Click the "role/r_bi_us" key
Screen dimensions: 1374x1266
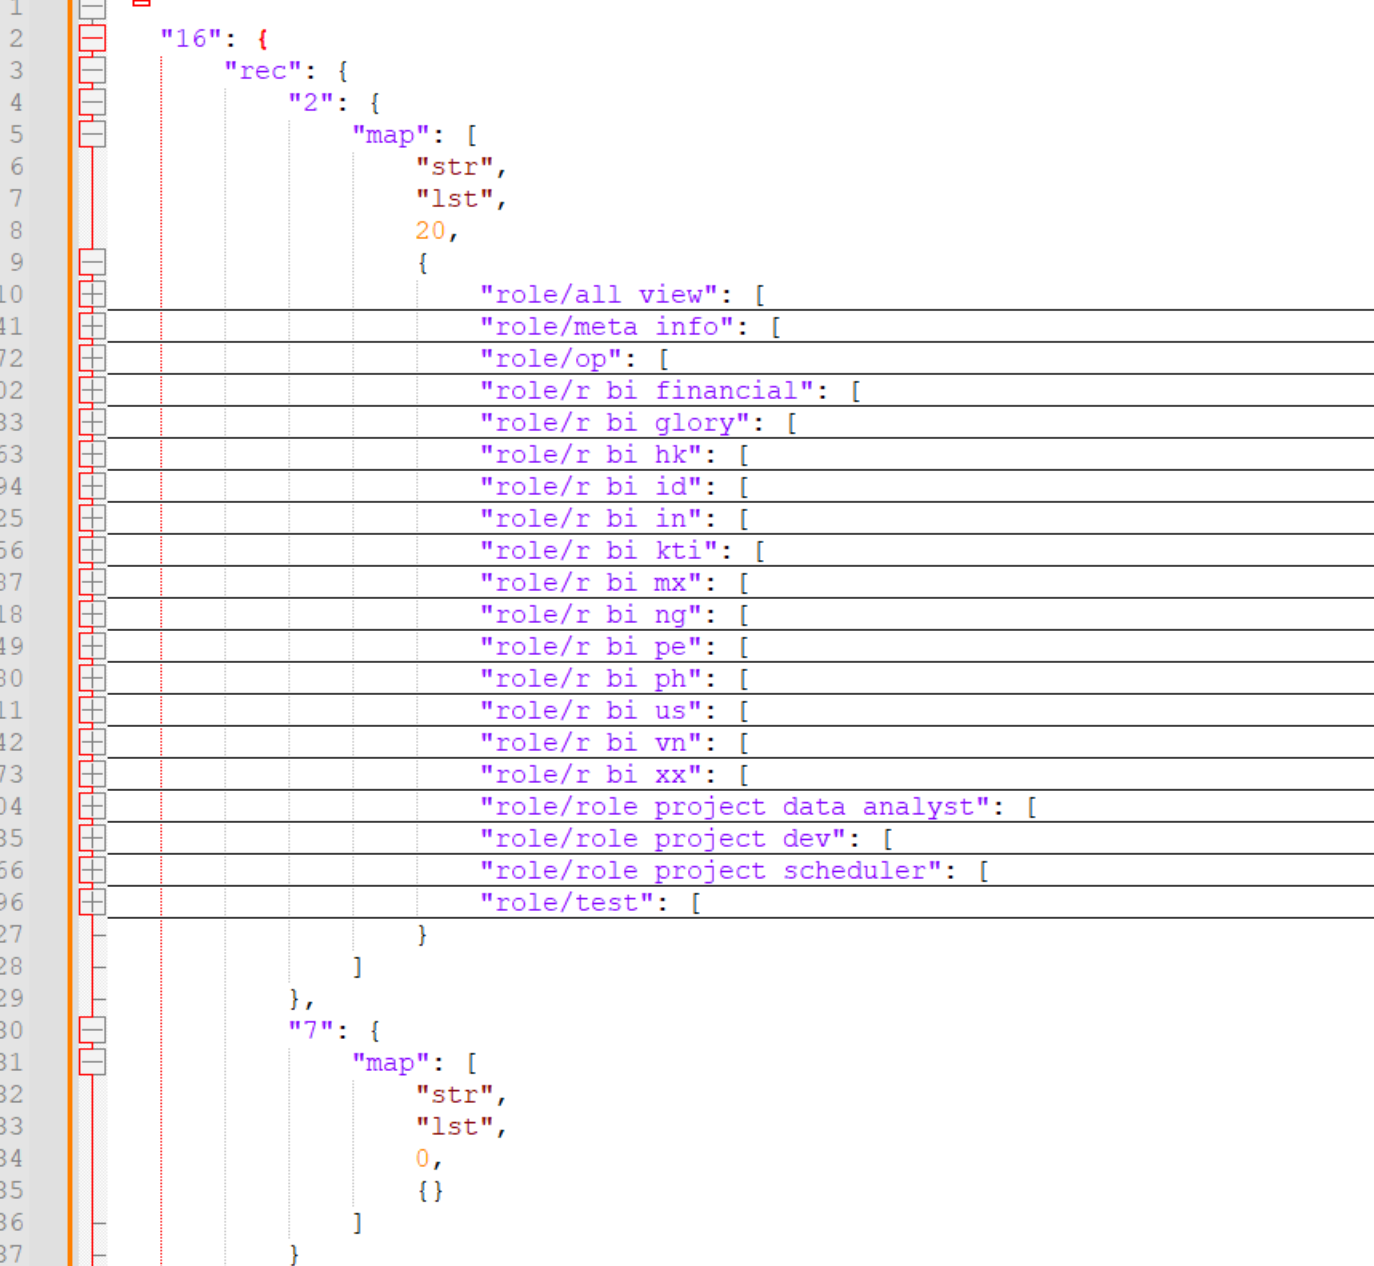point(591,710)
